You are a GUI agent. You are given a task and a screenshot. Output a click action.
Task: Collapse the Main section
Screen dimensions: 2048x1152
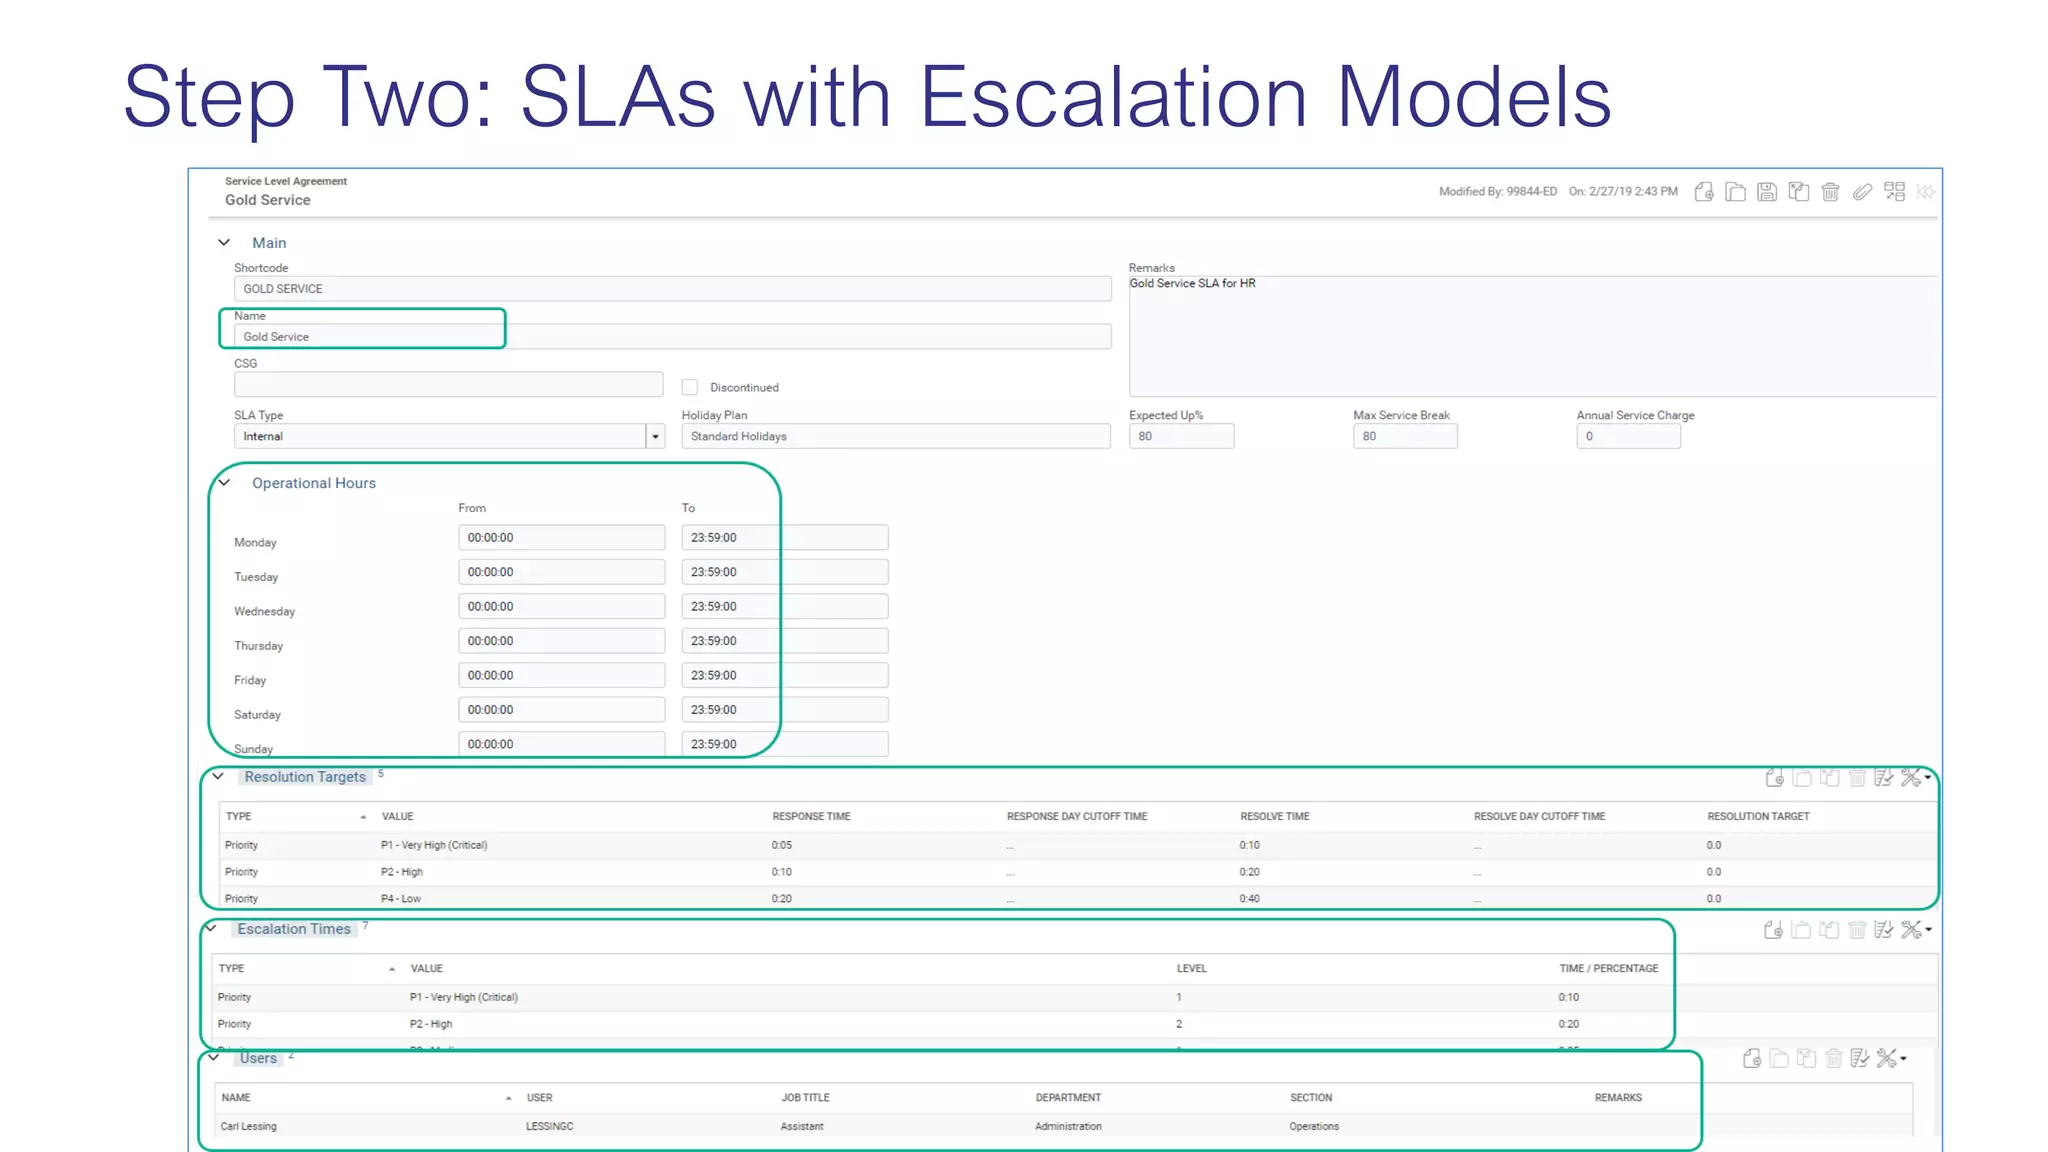click(224, 243)
